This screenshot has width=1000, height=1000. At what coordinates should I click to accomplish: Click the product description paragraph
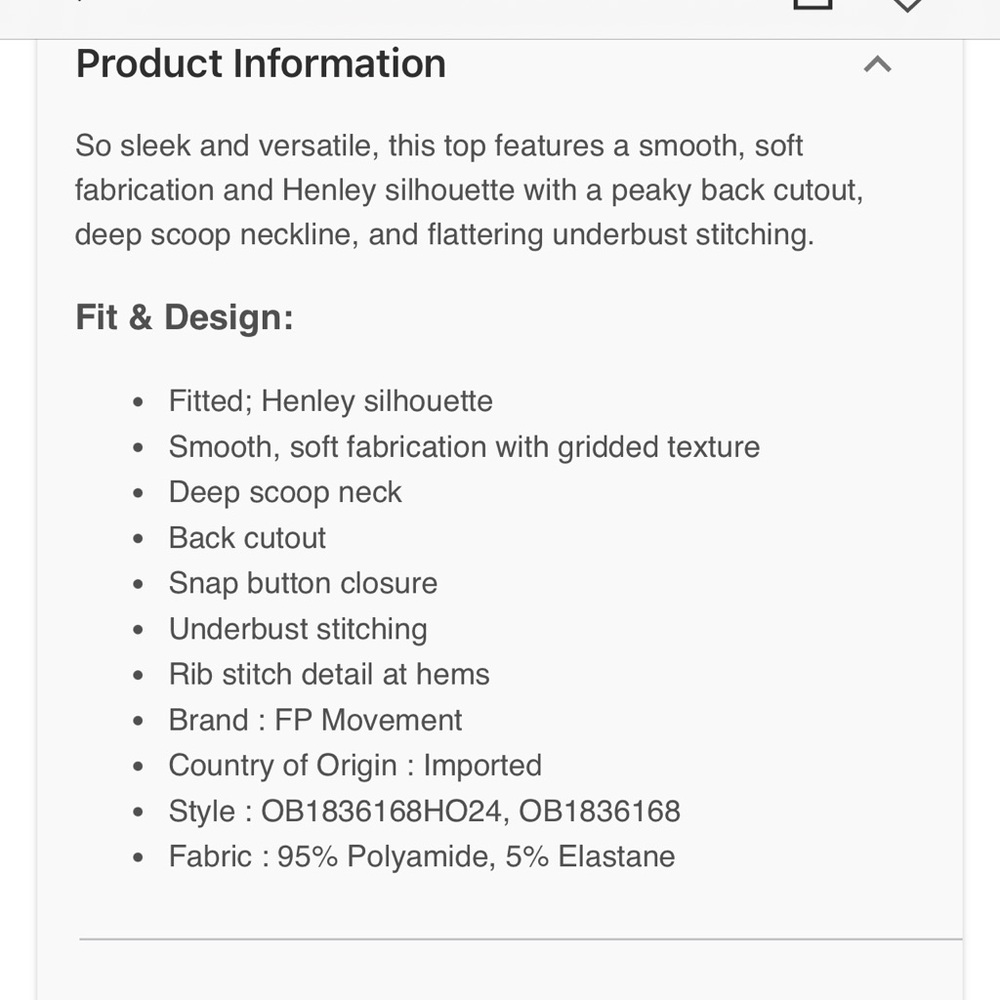469,190
